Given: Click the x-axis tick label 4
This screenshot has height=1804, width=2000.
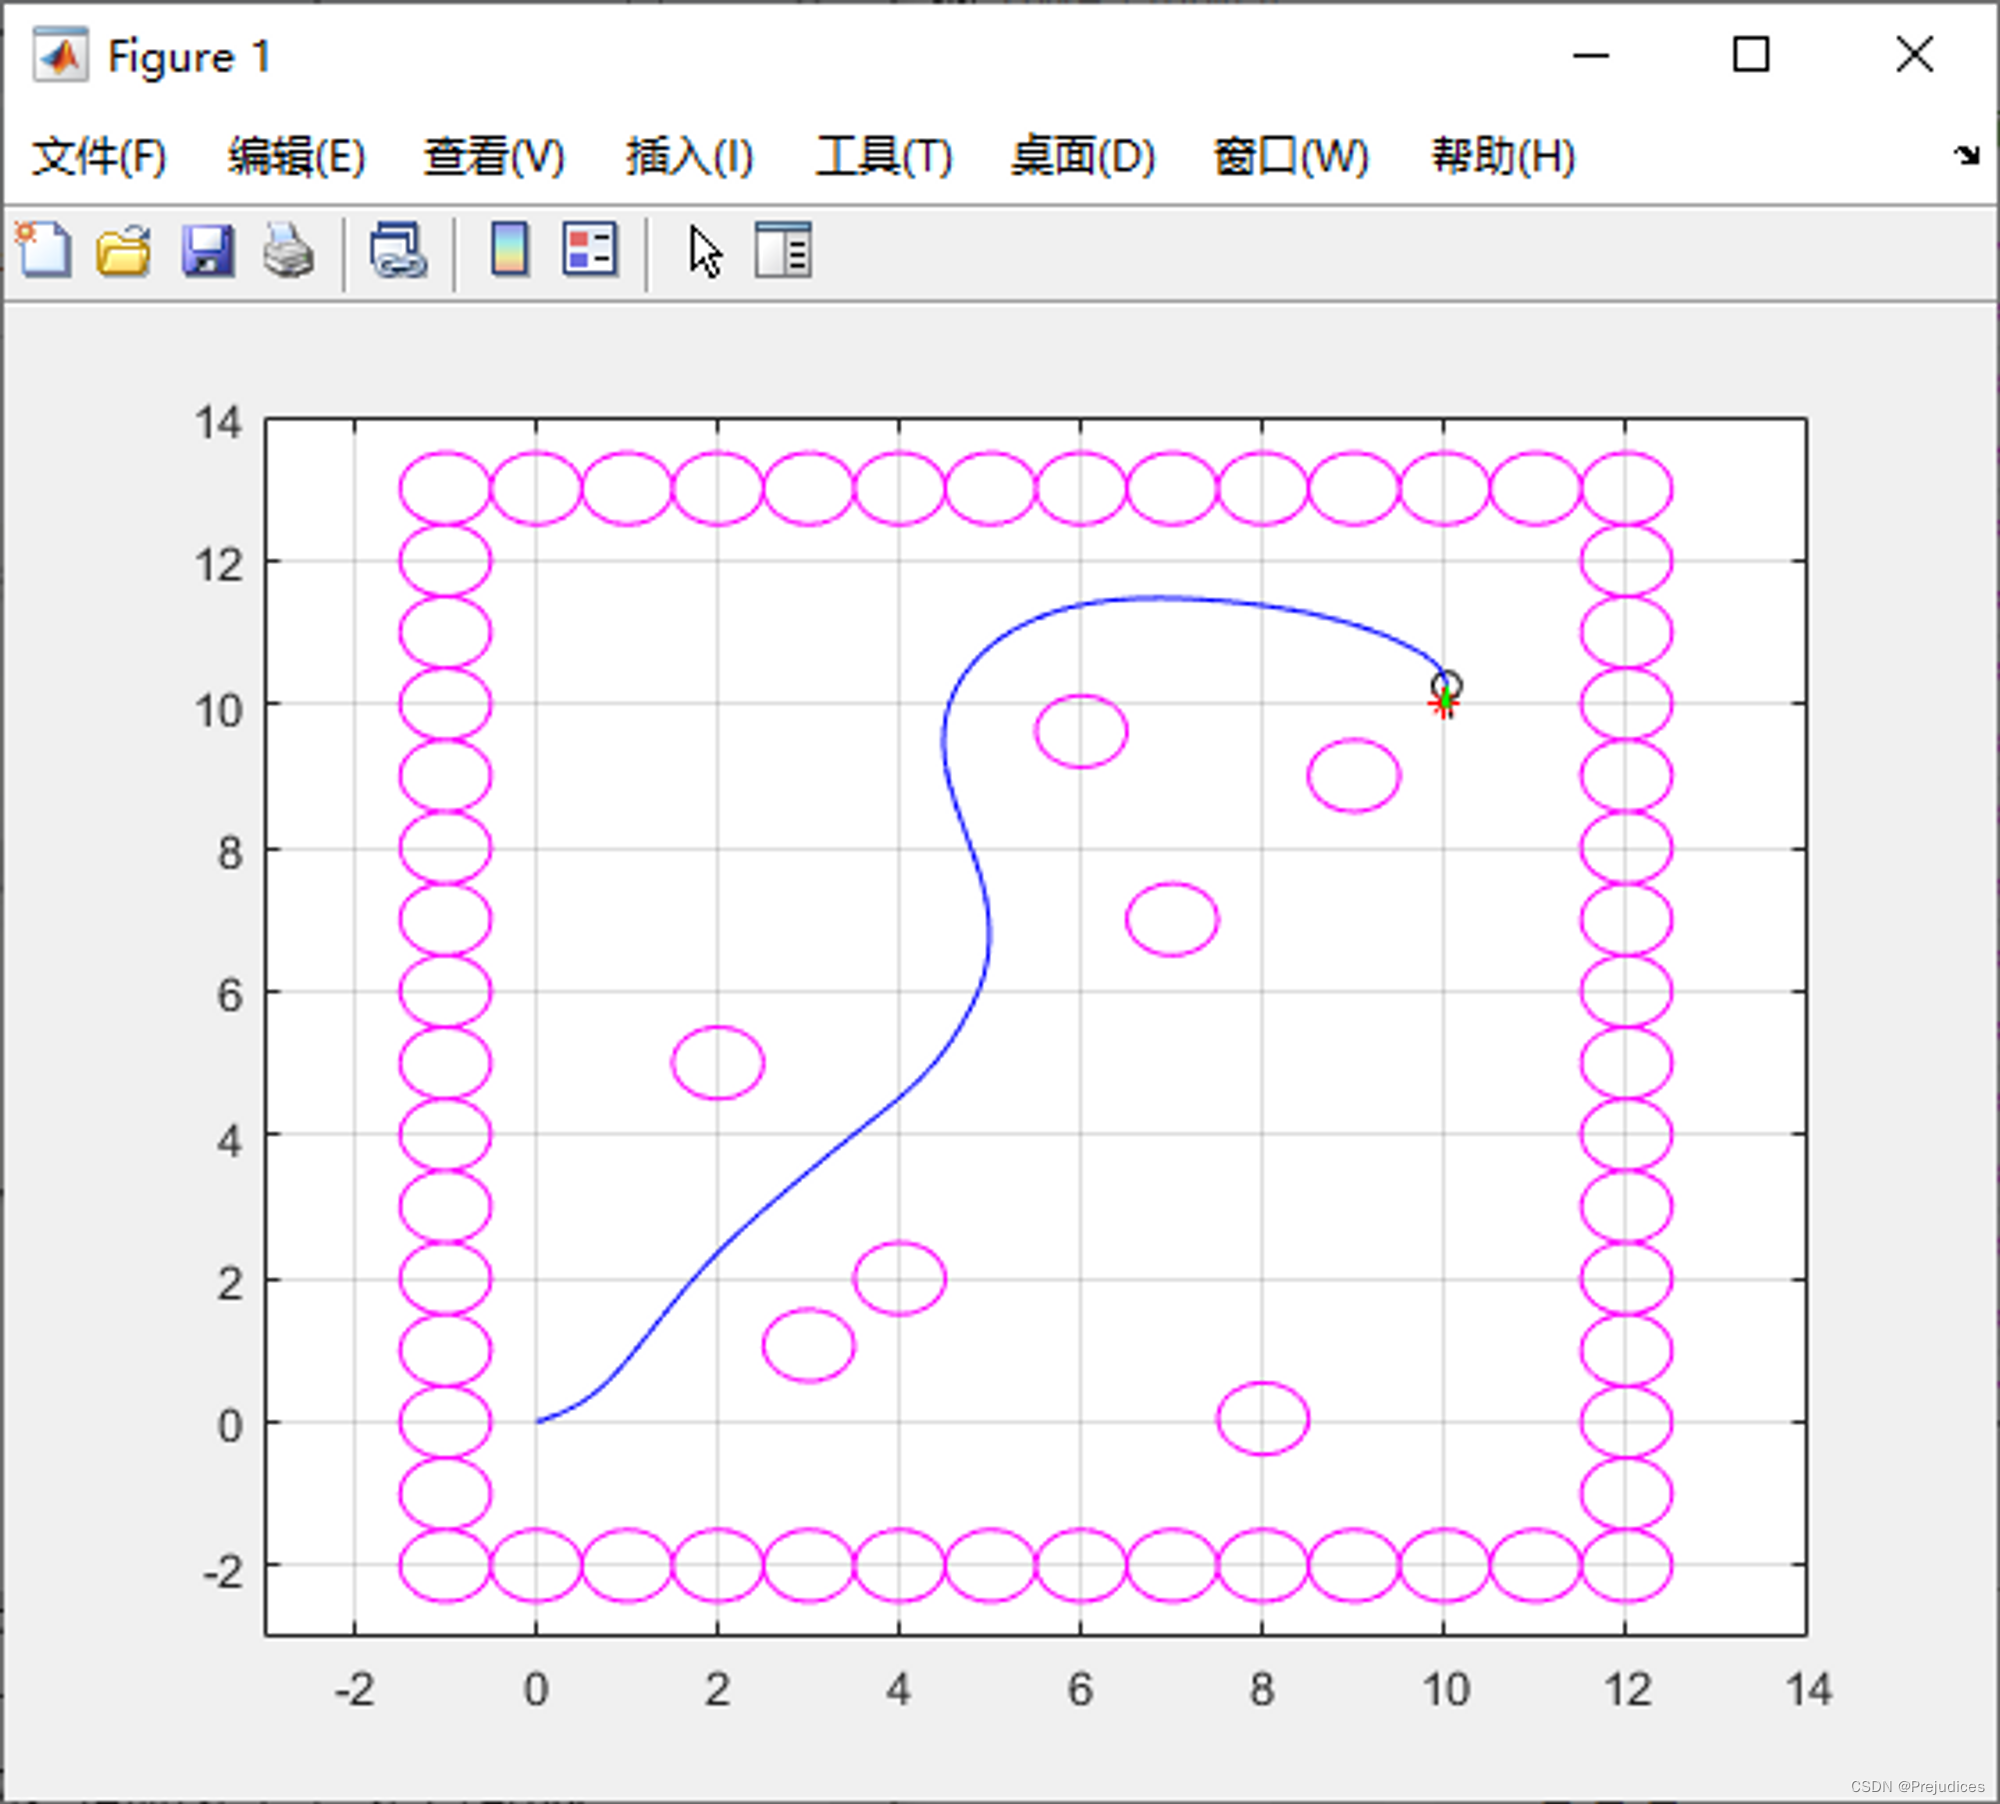Looking at the screenshot, I should coord(898,1690).
